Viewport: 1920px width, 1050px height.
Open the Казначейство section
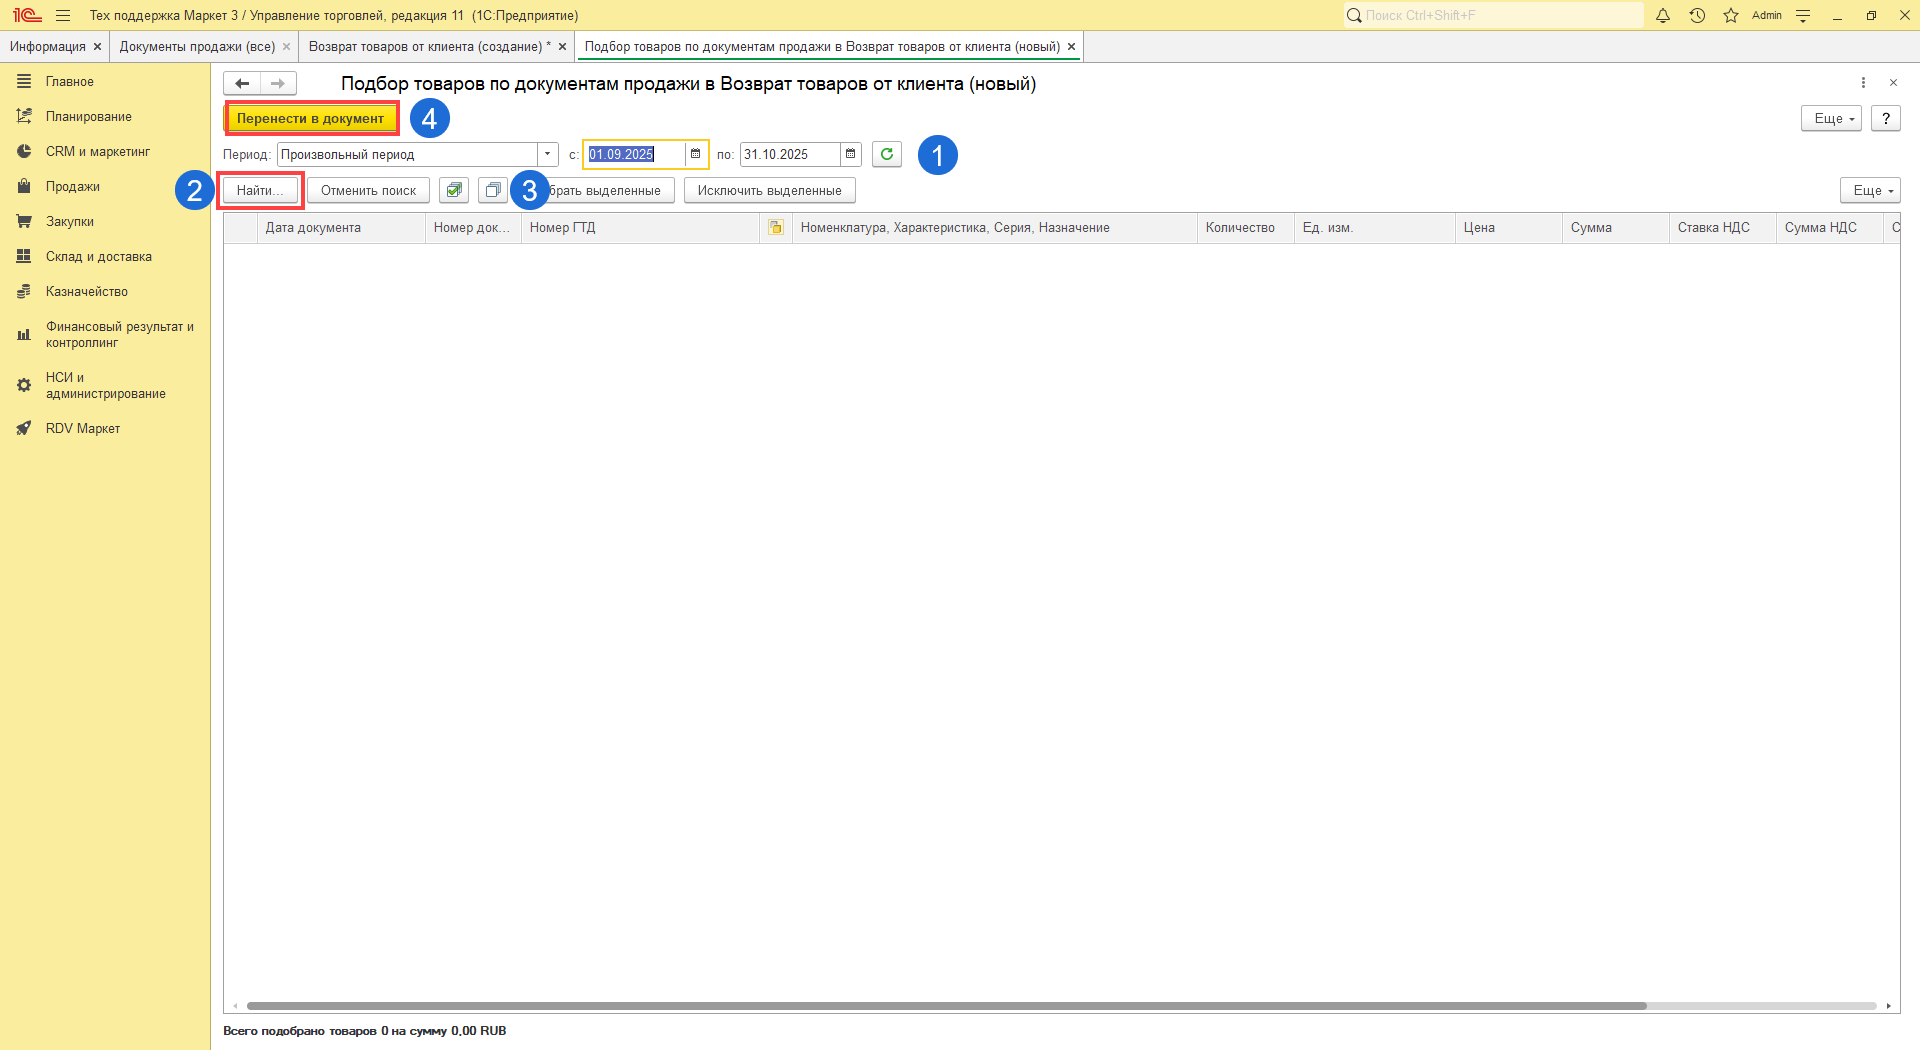105,292
